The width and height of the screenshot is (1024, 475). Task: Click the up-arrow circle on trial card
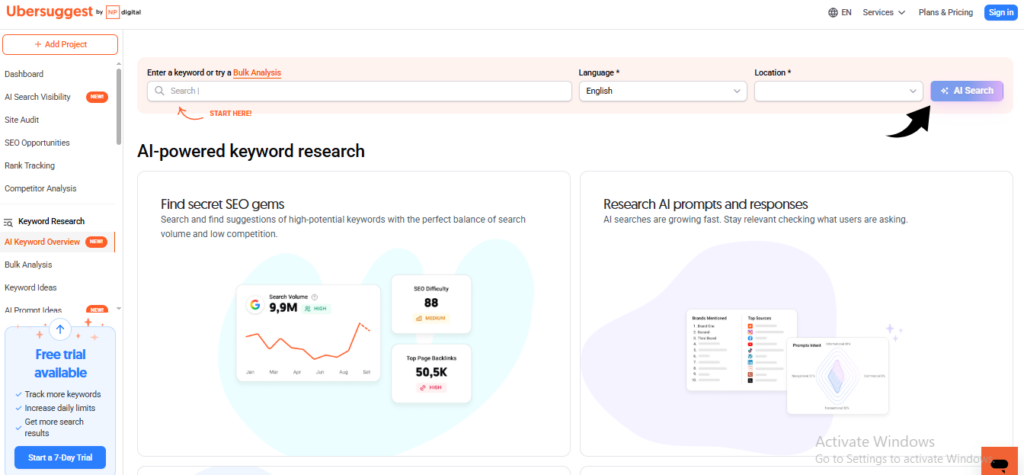click(60, 329)
